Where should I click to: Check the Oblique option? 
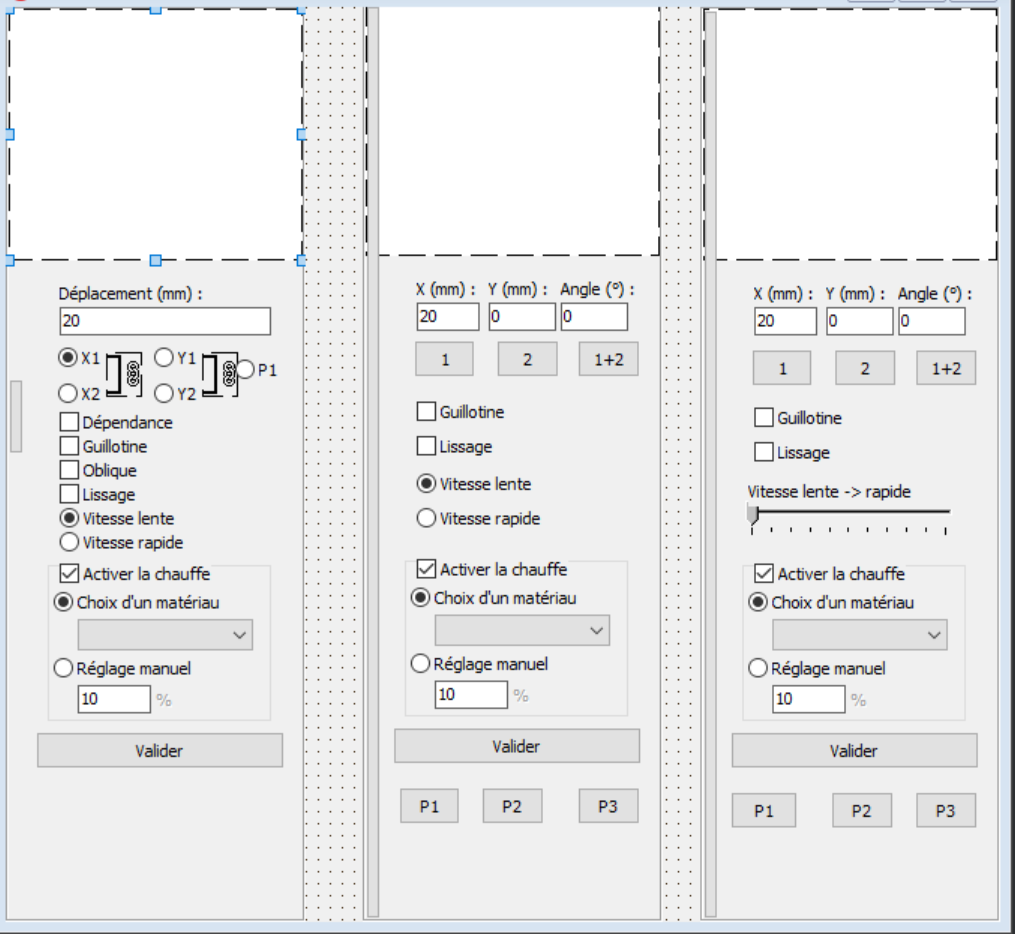coord(69,471)
